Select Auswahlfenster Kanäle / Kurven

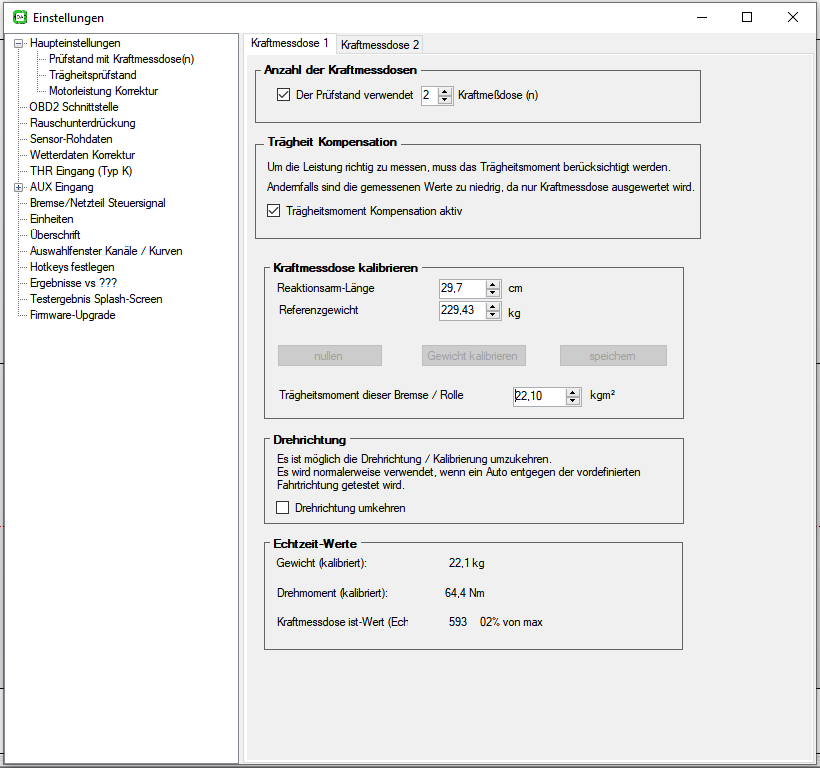pyautogui.click(x=106, y=251)
